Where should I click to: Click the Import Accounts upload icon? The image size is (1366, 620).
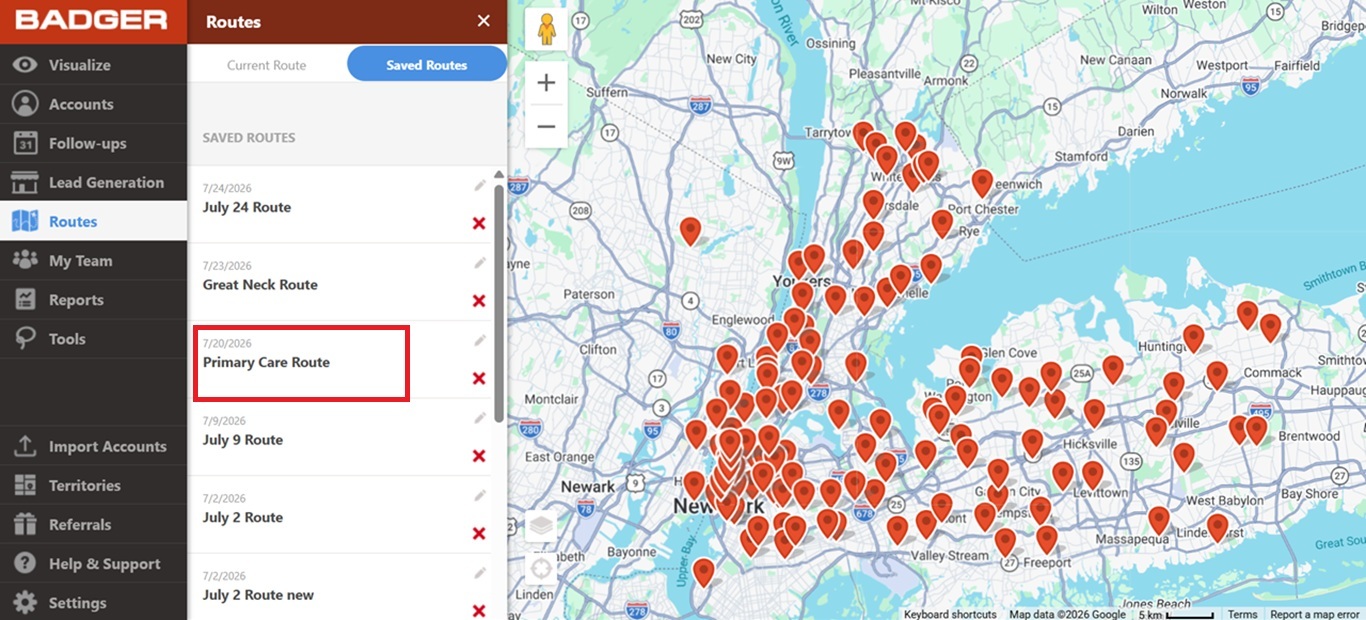[x=25, y=446]
